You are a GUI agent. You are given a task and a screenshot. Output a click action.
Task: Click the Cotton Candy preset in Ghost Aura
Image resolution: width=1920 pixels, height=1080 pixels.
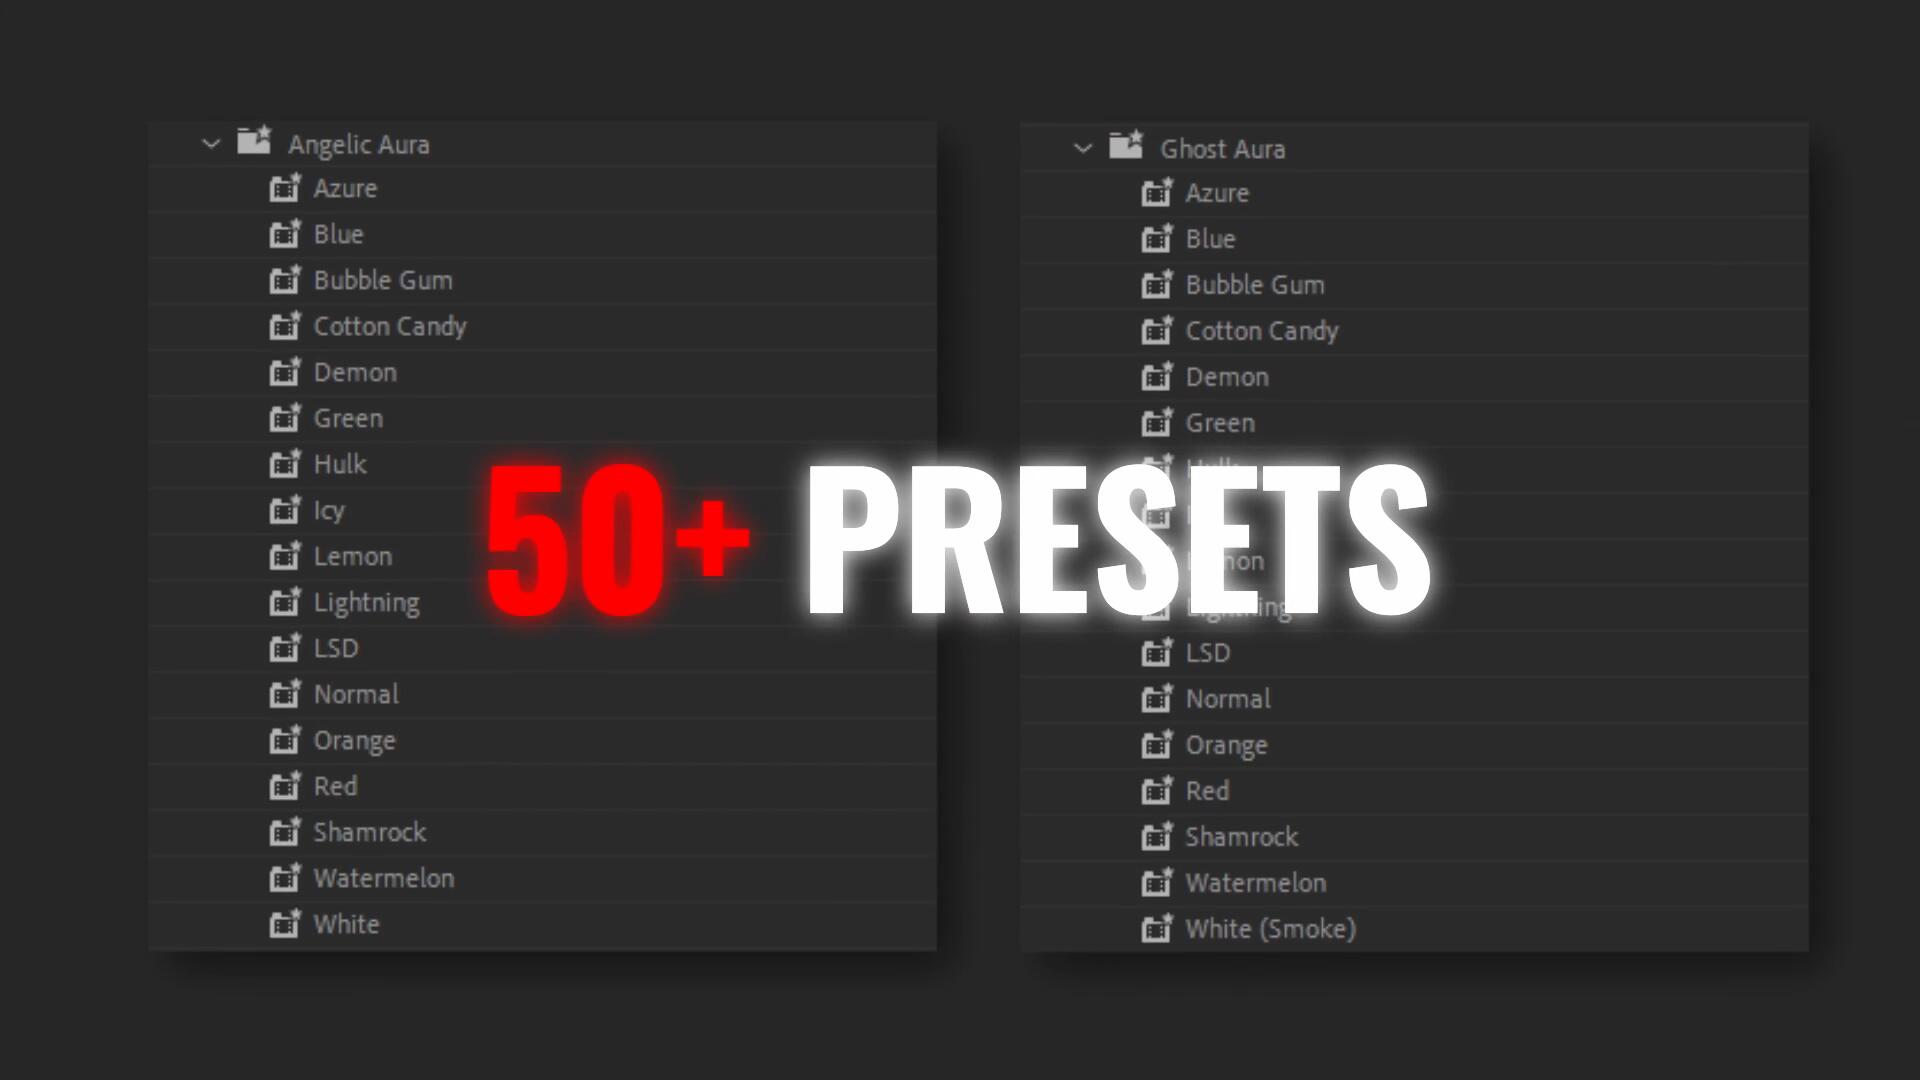(1262, 331)
